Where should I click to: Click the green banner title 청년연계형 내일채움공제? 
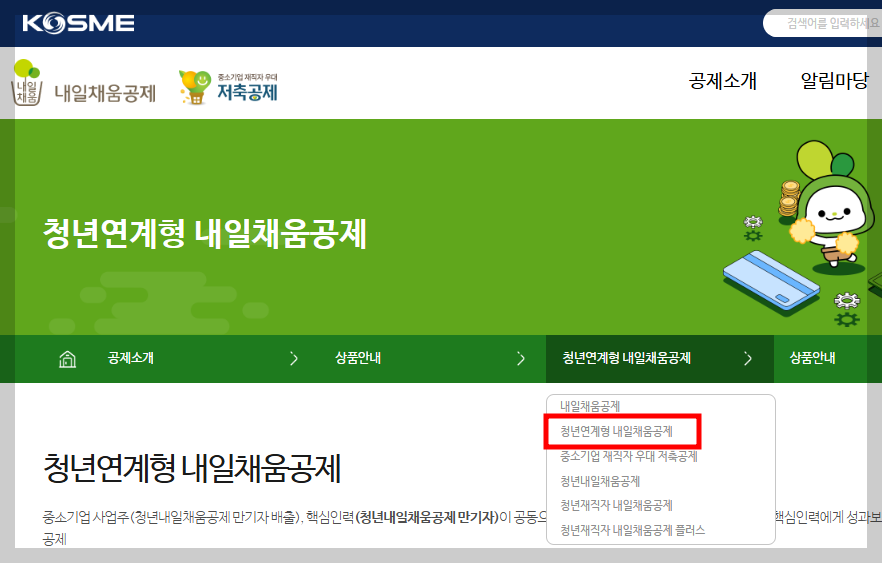[x=205, y=233]
